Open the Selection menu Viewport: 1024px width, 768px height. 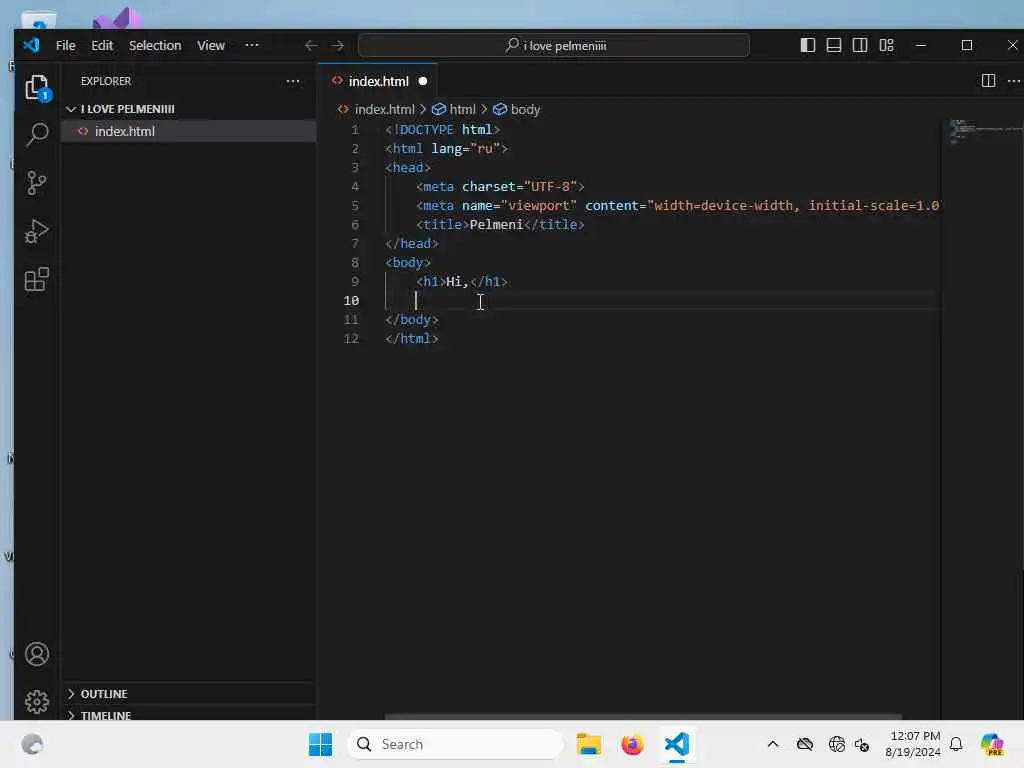155,45
